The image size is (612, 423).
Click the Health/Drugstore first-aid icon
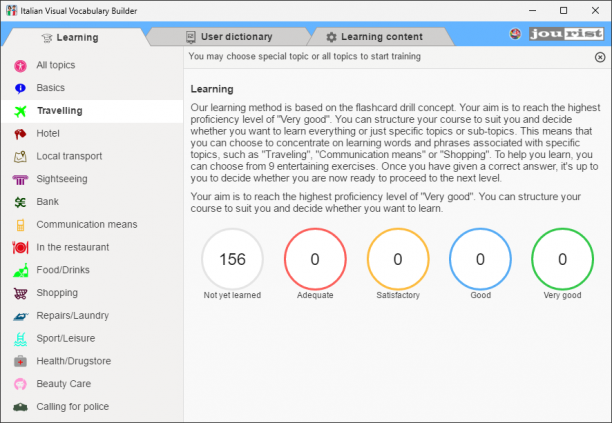pos(20,361)
